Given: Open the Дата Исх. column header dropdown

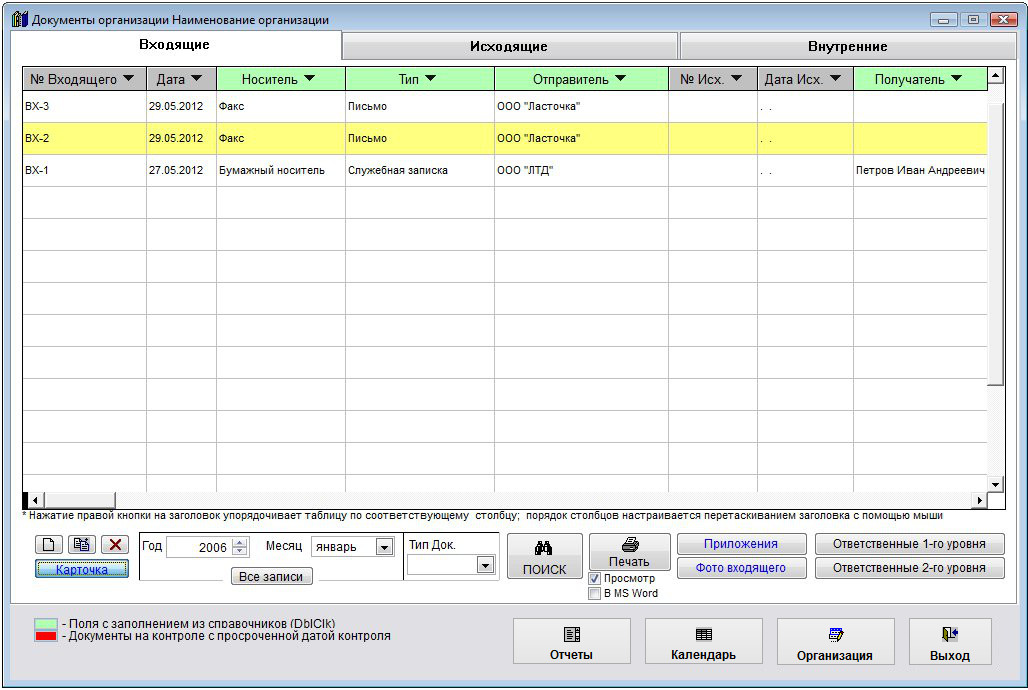Looking at the screenshot, I should click(835, 79).
